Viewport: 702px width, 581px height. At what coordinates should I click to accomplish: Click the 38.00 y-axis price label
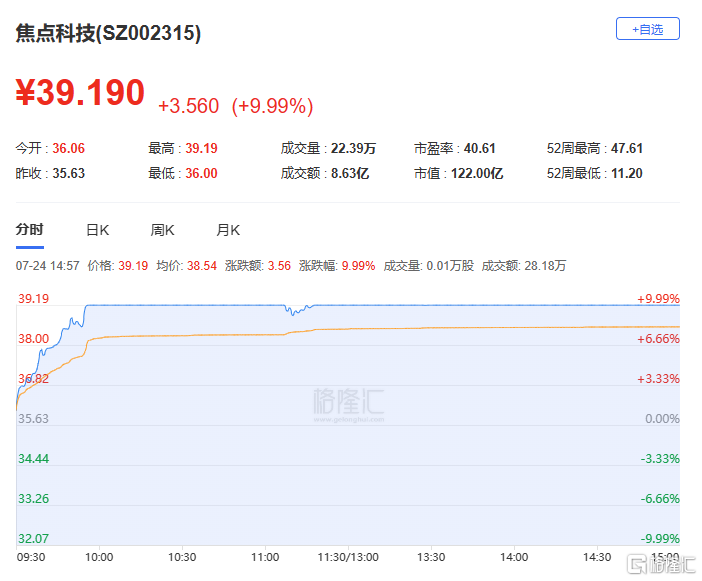[x=34, y=339]
